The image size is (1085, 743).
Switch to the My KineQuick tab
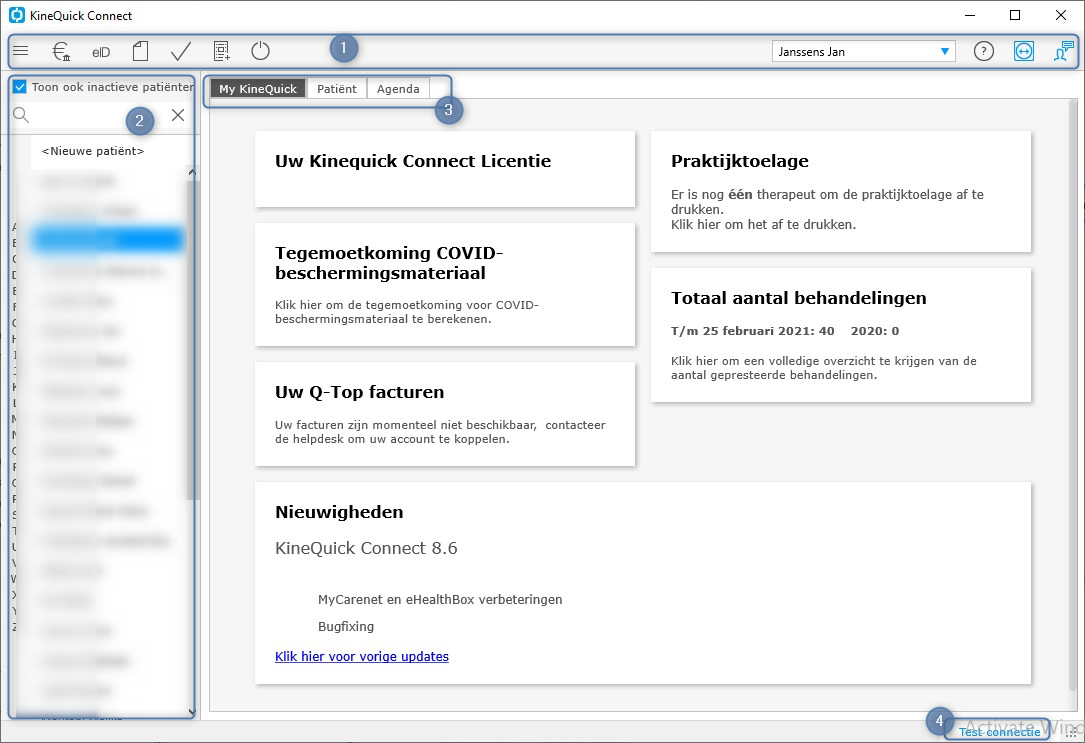[257, 89]
